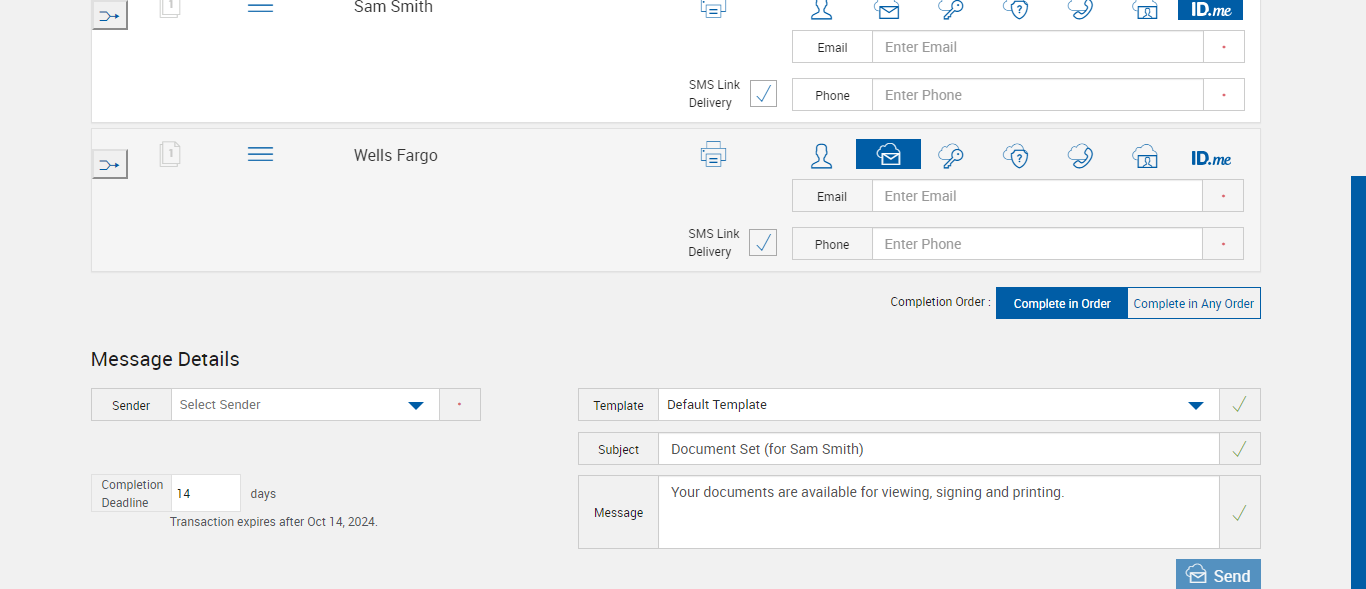The height and width of the screenshot is (589, 1366).
Task: Choose the Complete in Order button
Action: coord(1062,303)
